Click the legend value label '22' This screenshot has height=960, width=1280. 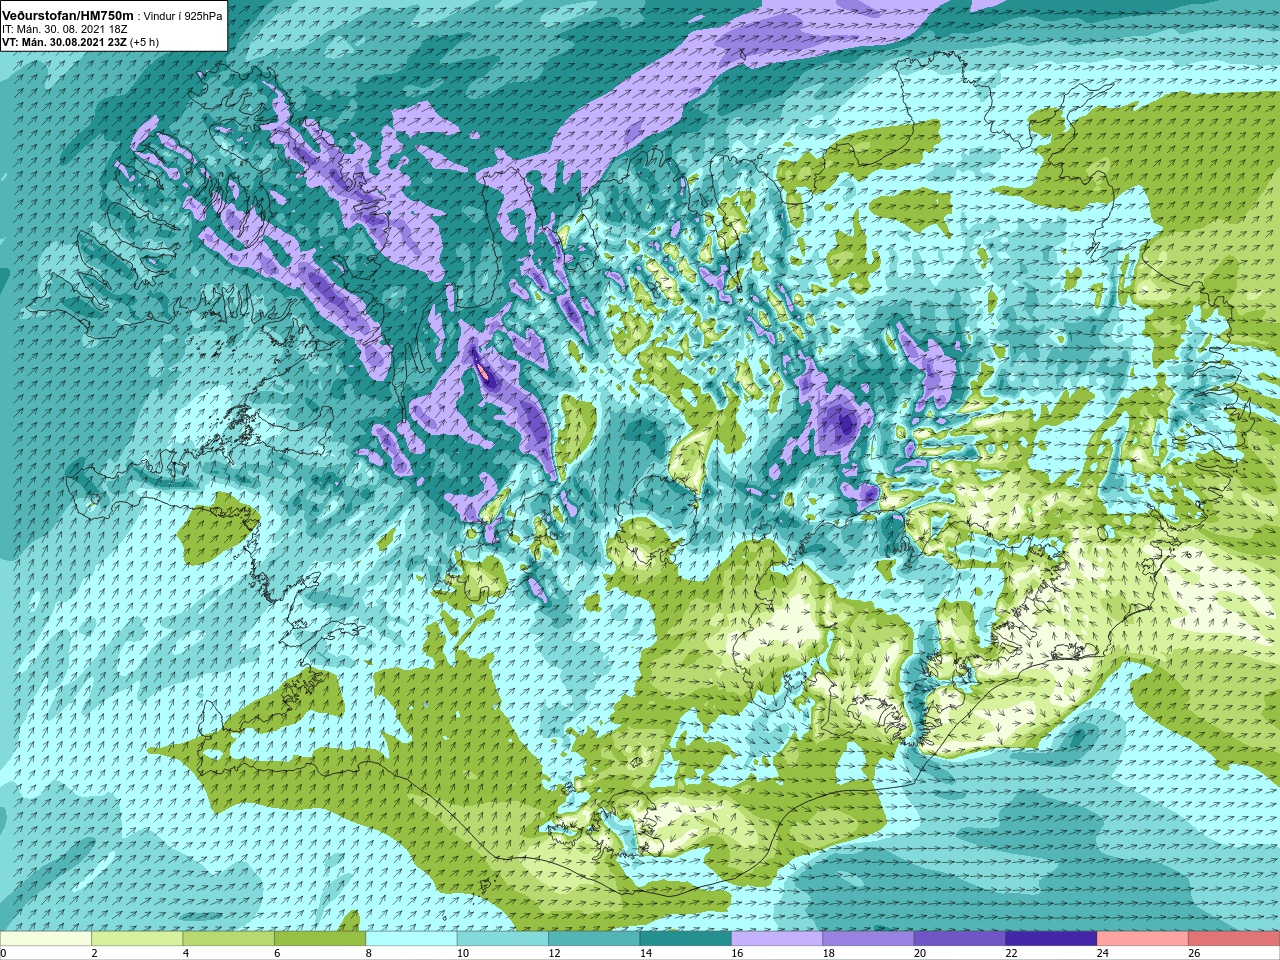(1011, 953)
